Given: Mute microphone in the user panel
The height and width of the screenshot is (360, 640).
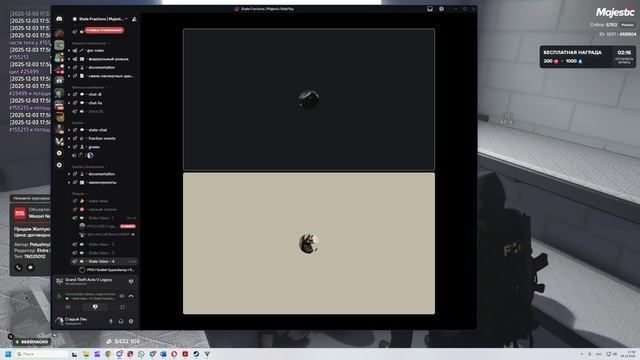Looking at the screenshot, I should click(111, 321).
